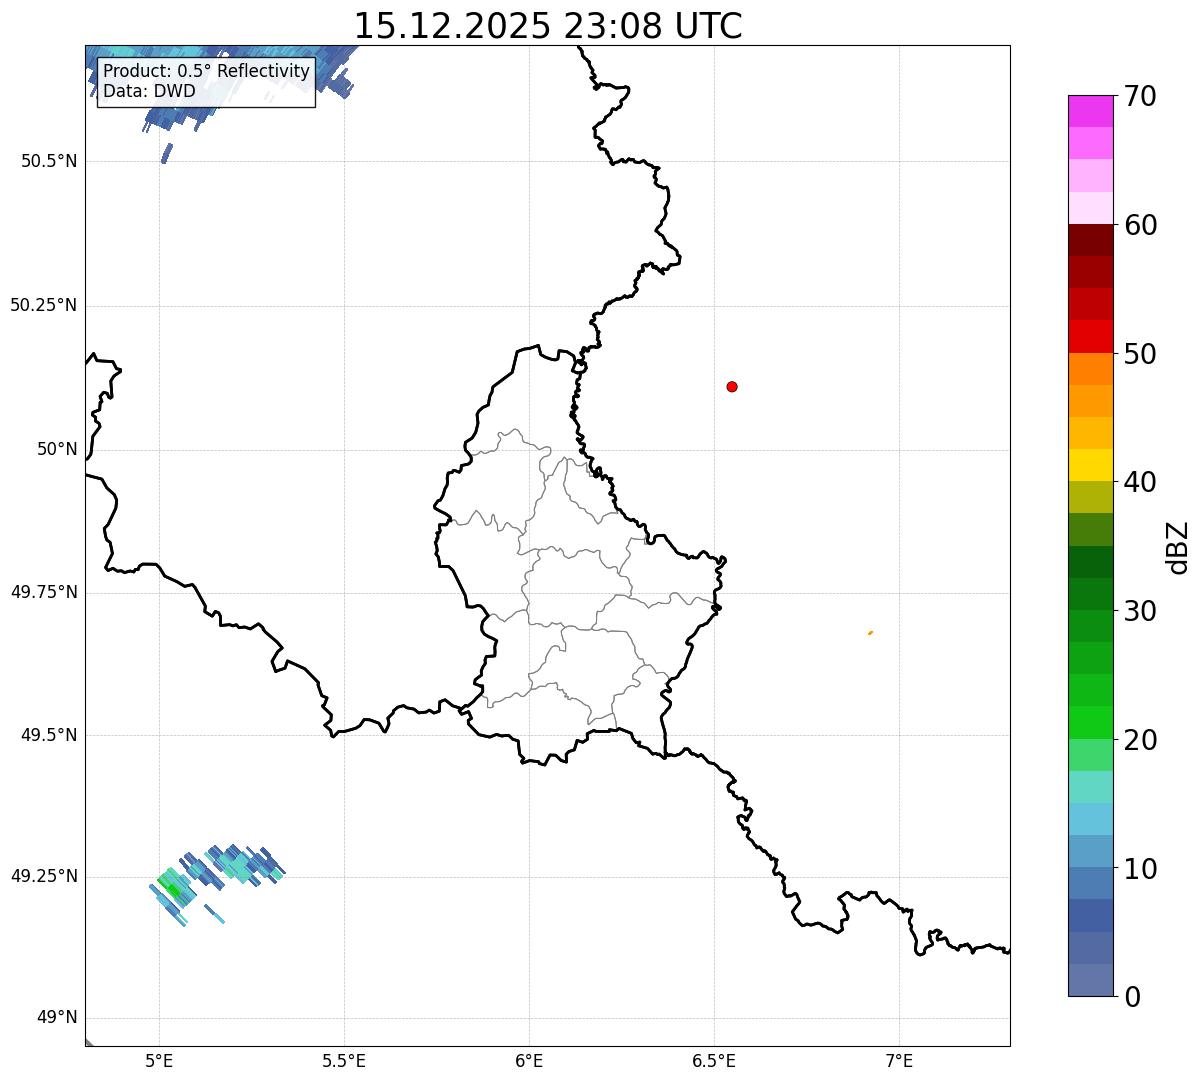Click the "49.25°N" latitude label

[x=44, y=876]
